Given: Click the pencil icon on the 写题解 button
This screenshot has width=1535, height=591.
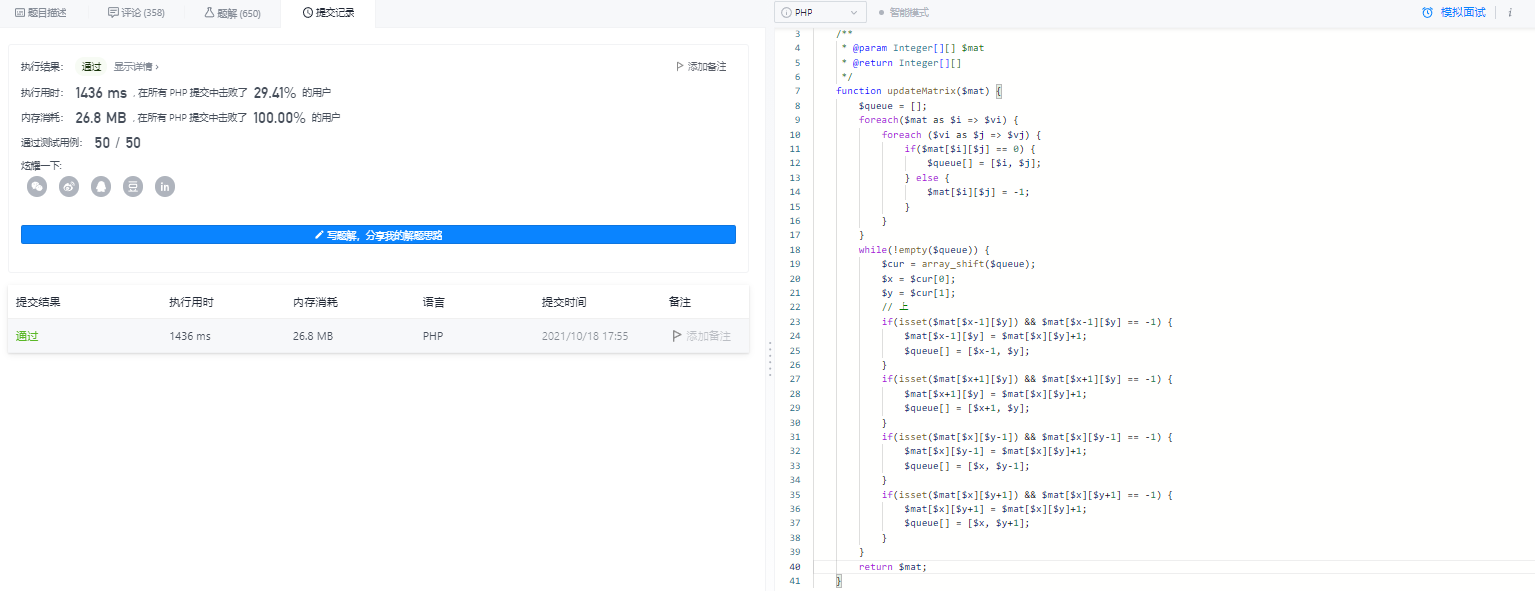Looking at the screenshot, I should [319, 235].
